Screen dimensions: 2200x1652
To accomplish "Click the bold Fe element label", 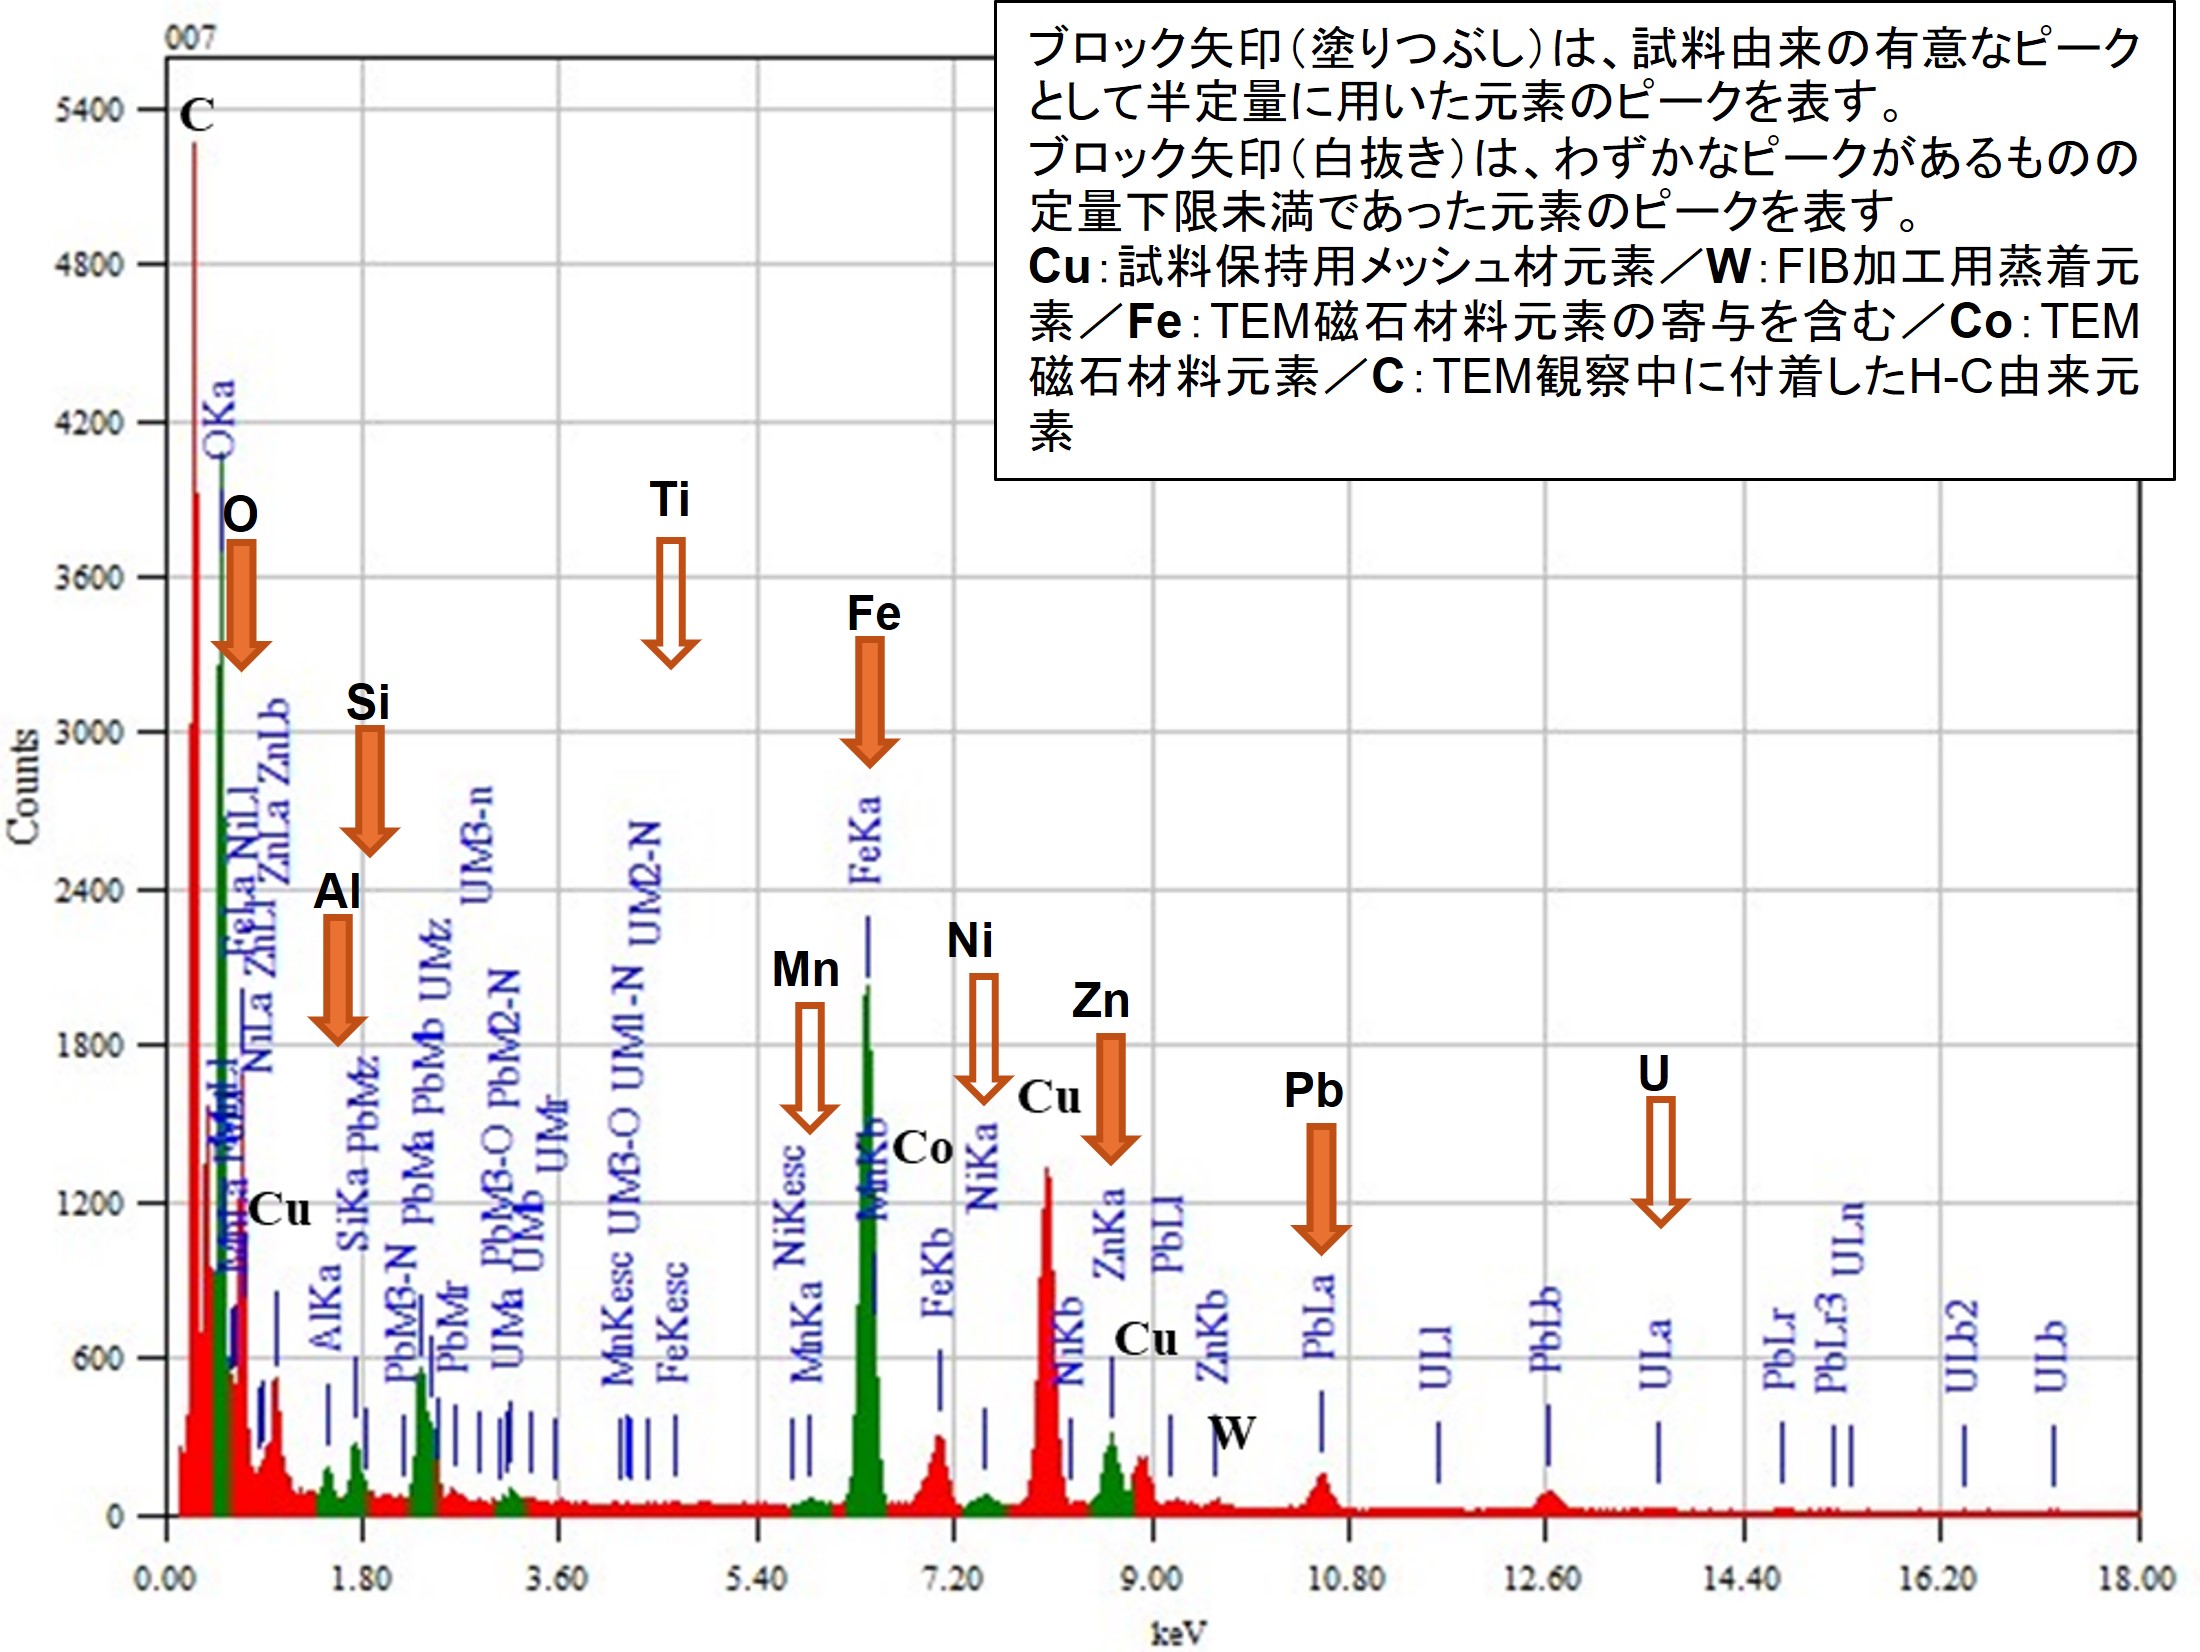I will click(874, 613).
